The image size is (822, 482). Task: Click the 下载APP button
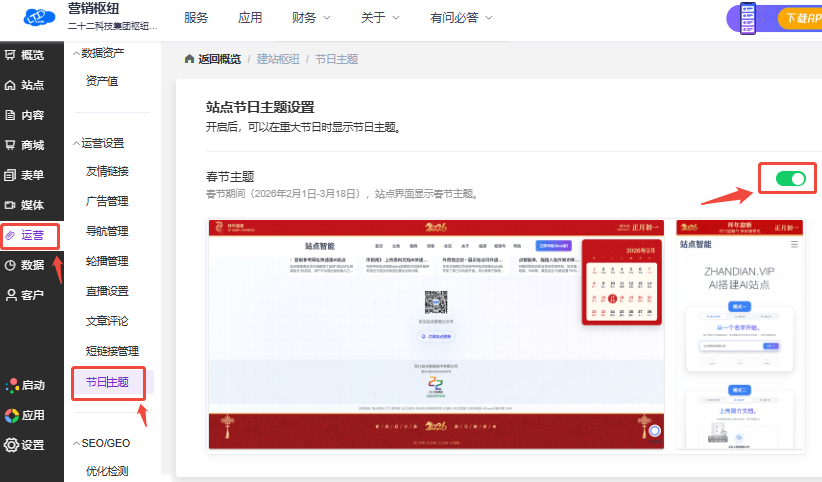click(800, 18)
